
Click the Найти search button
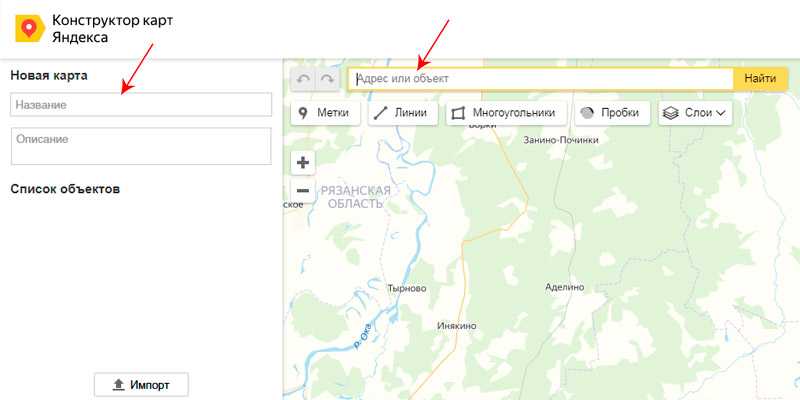tap(760, 79)
